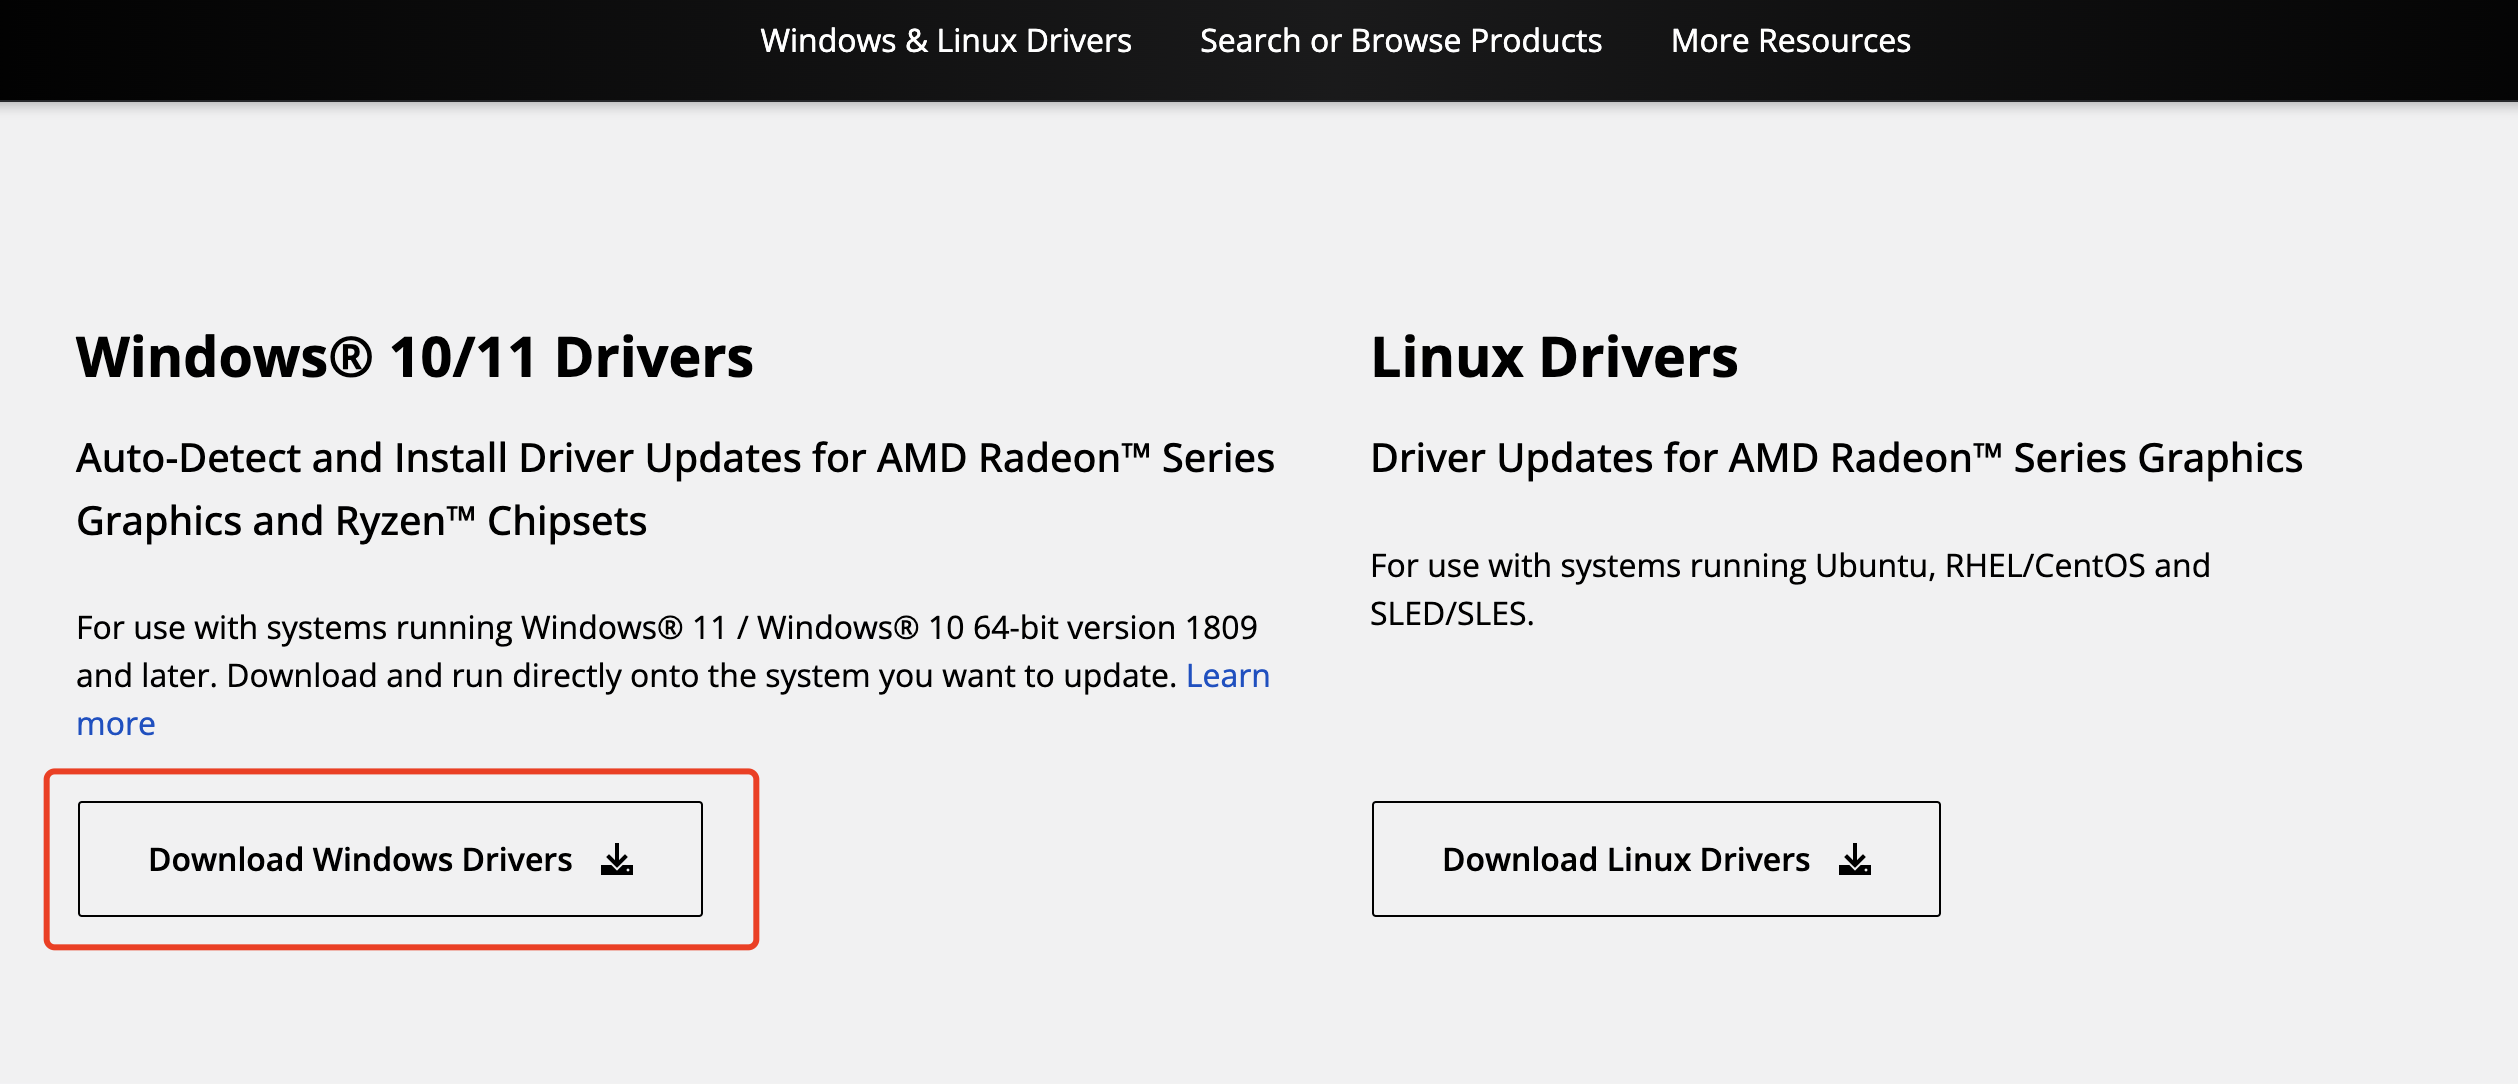Follow the blue Learn more link
Screen dimensions: 2518x1084
pos(1227,676)
